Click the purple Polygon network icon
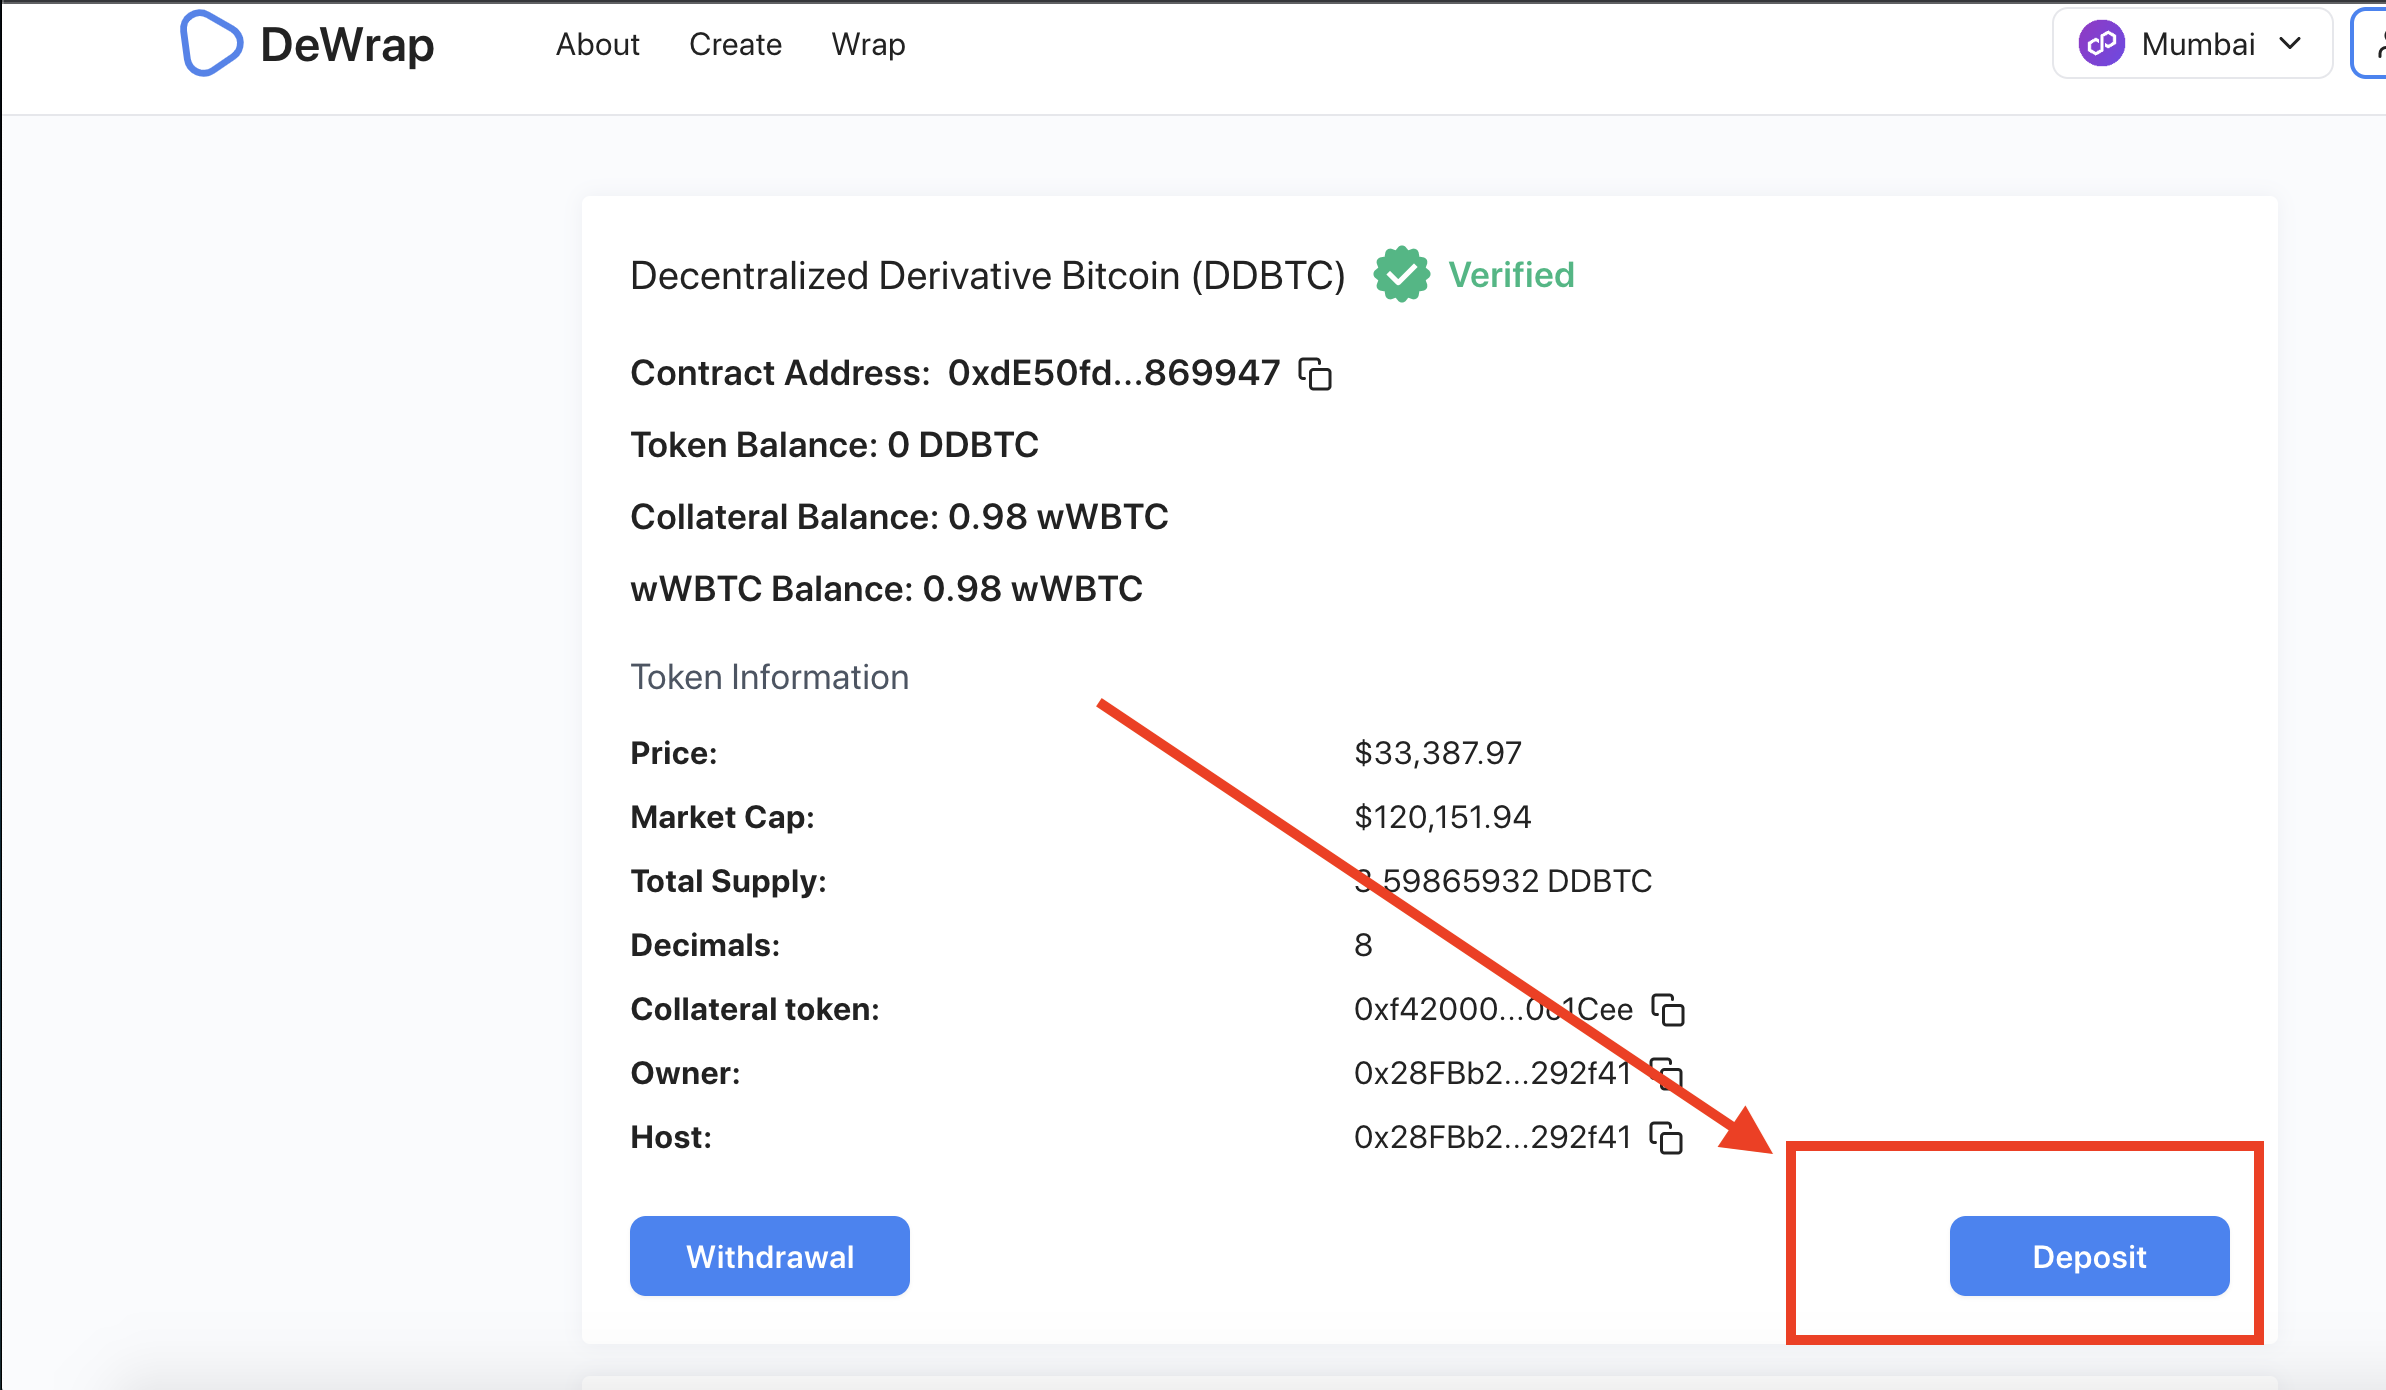Viewport: 2386px width, 1390px height. pos(2101,44)
